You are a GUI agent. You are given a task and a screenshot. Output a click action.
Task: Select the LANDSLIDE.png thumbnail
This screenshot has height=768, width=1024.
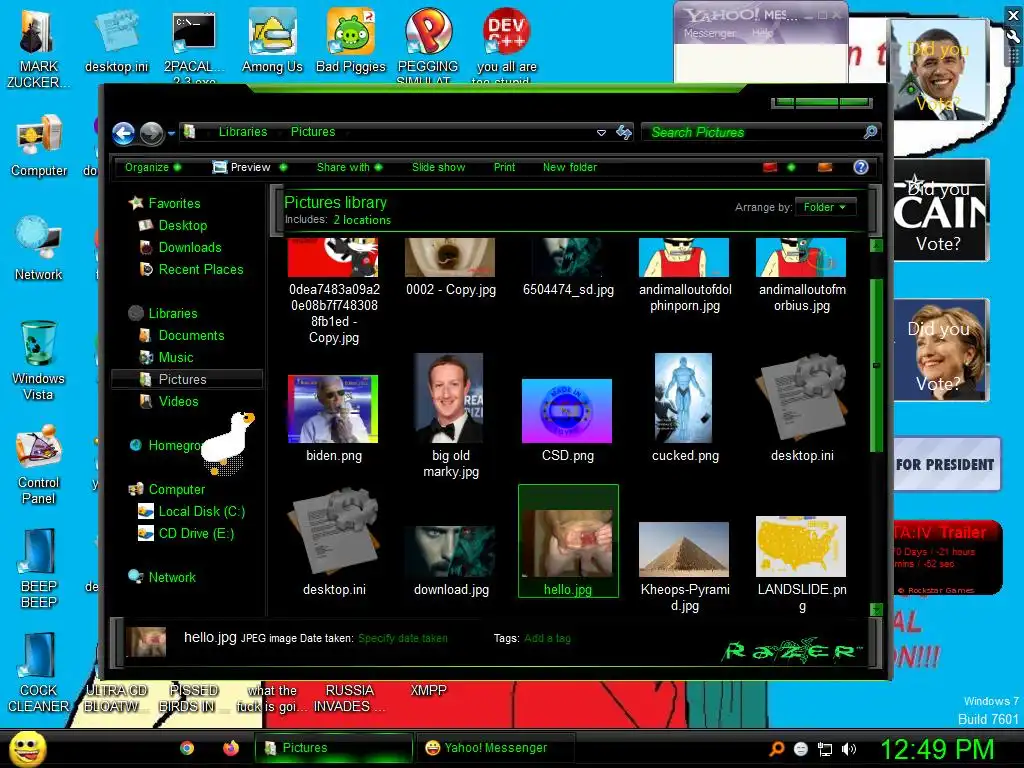point(801,547)
